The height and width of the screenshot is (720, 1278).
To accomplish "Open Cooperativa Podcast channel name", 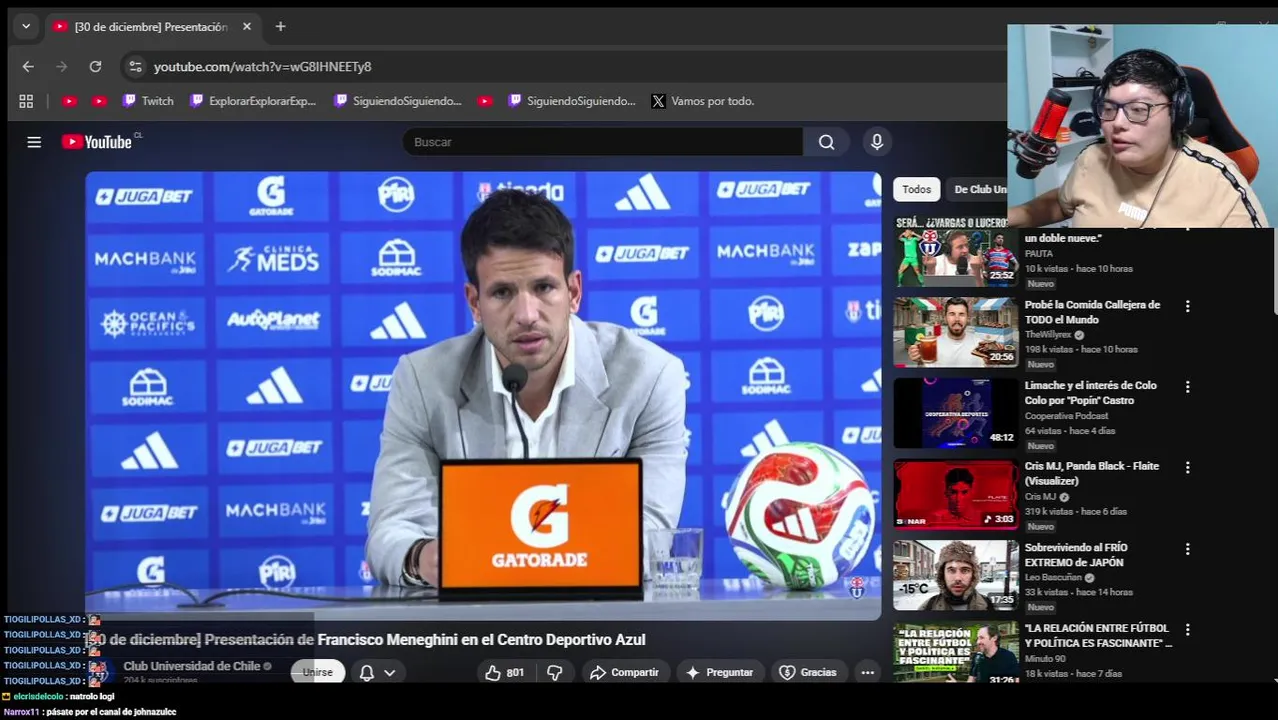I will click(1067, 416).
